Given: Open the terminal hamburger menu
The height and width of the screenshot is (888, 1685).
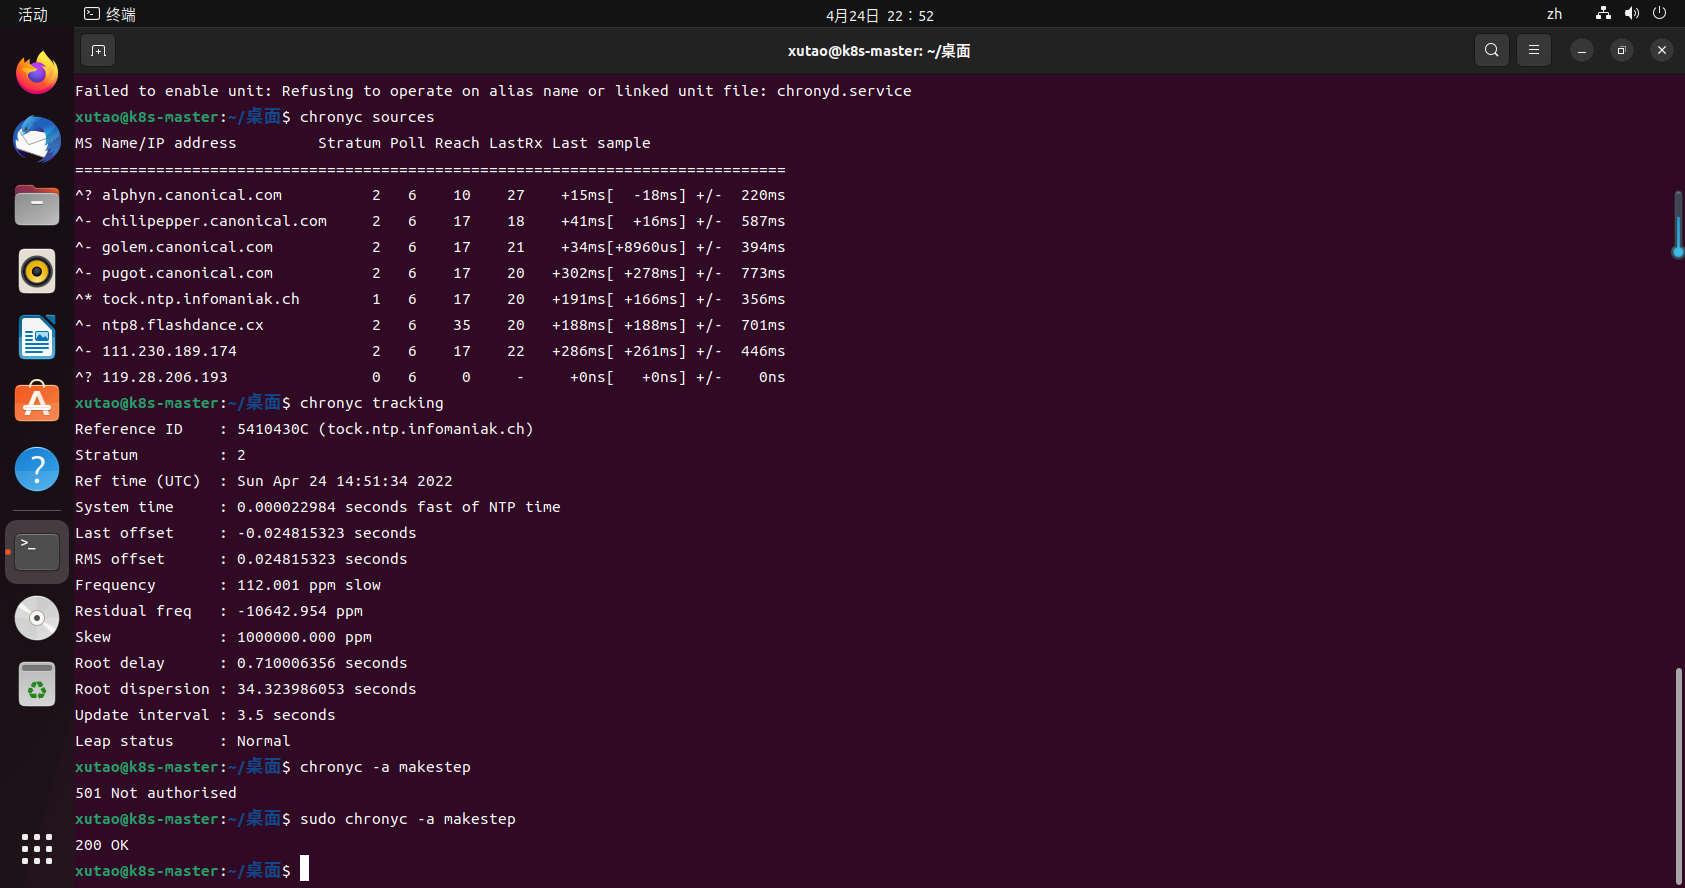Looking at the screenshot, I should tap(1534, 50).
